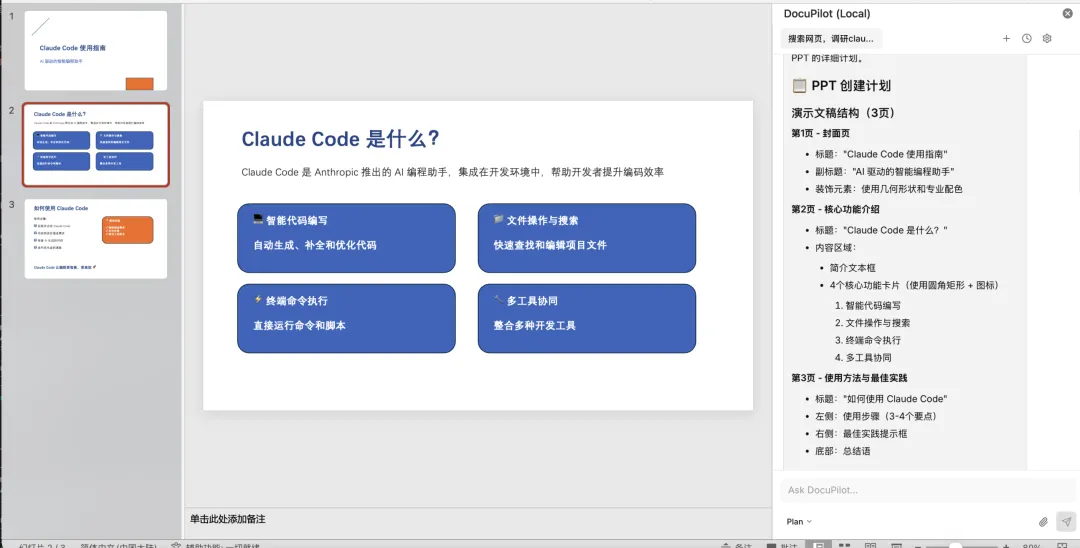Viewport: 1080px width, 548px height.
Task: Select the '终端命令执行' feature card
Action: click(346, 318)
